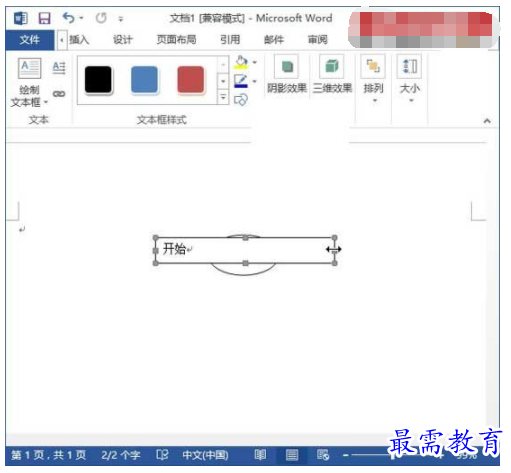Click bottom-center handle of text box
Screen dimensions: 511x473
246,263
